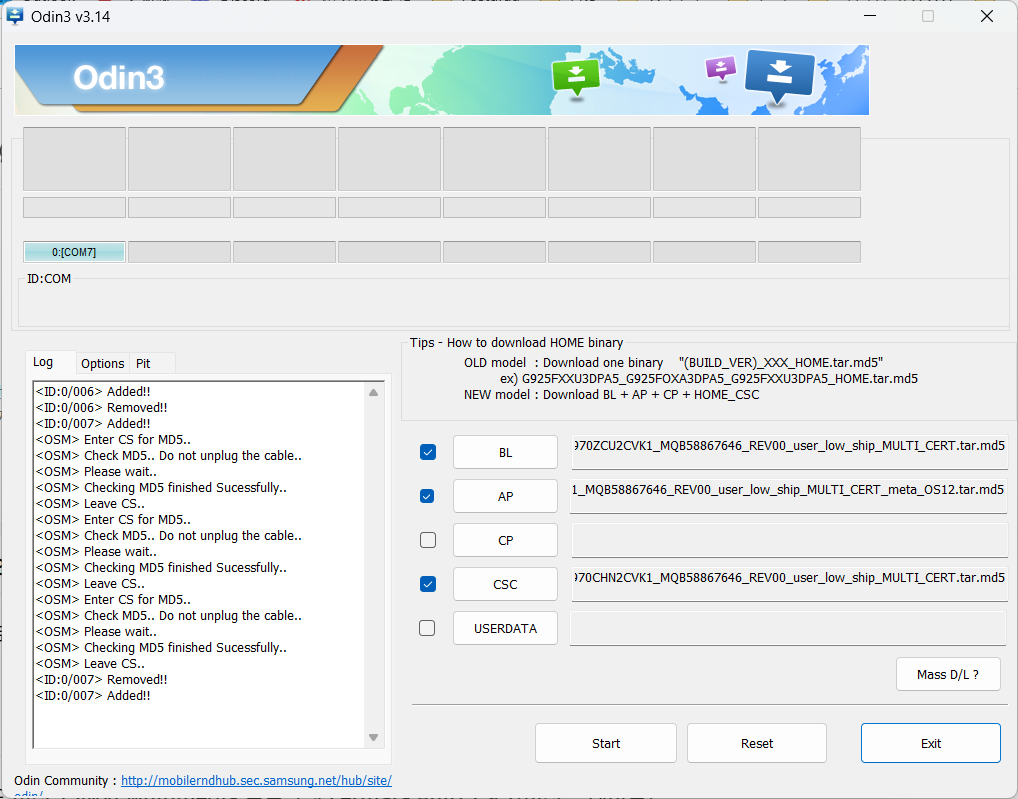
Task: Click the BL file button
Action: [x=505, y=452]
